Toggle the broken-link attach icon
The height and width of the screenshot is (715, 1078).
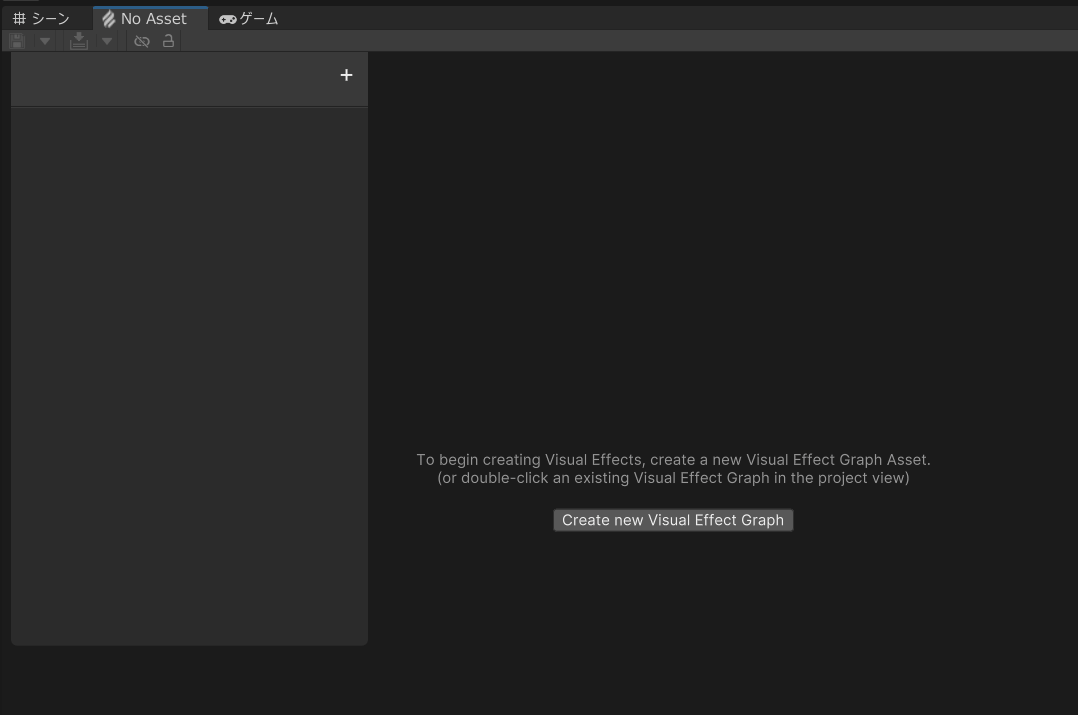[142, 41]
